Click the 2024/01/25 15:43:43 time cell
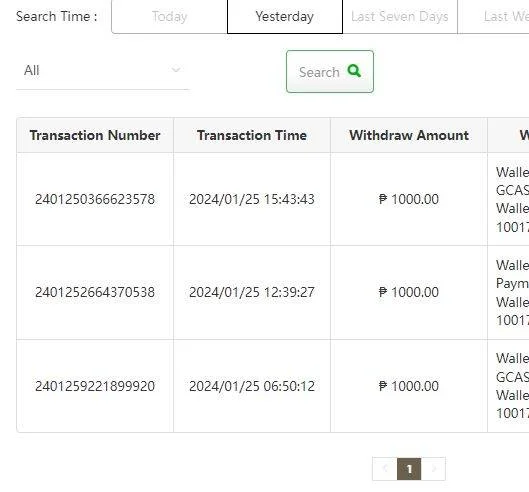The image size is (529, 492). pos(252,199)
